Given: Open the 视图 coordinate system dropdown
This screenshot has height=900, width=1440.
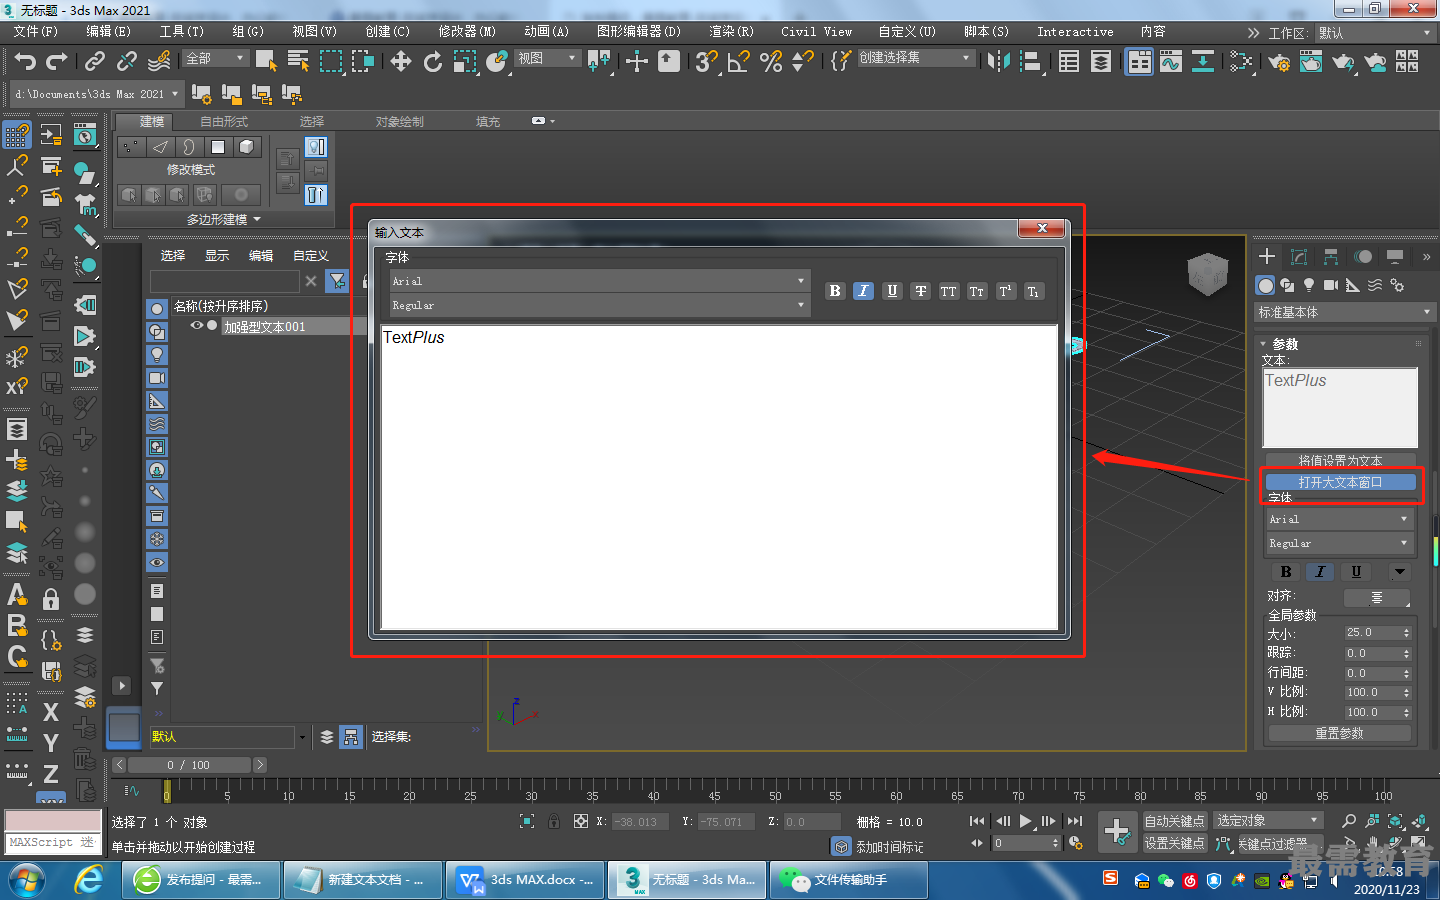Looking at the screenshot, I should click(x=546, y=59).
